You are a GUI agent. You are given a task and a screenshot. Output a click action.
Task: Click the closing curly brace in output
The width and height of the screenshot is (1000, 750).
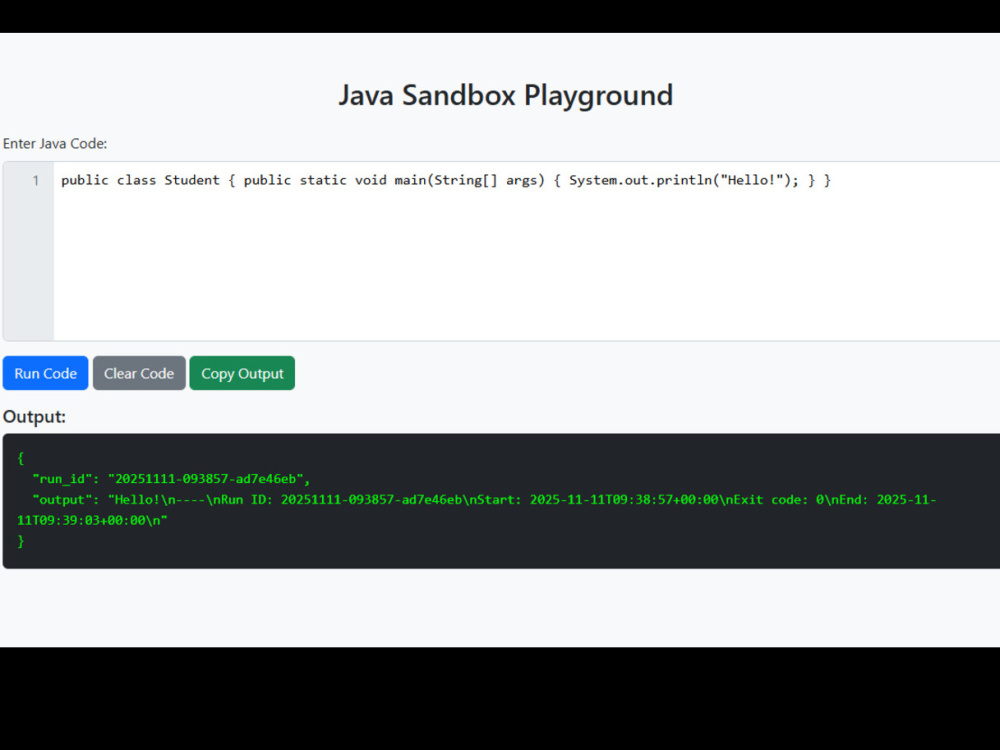[20, 541]
